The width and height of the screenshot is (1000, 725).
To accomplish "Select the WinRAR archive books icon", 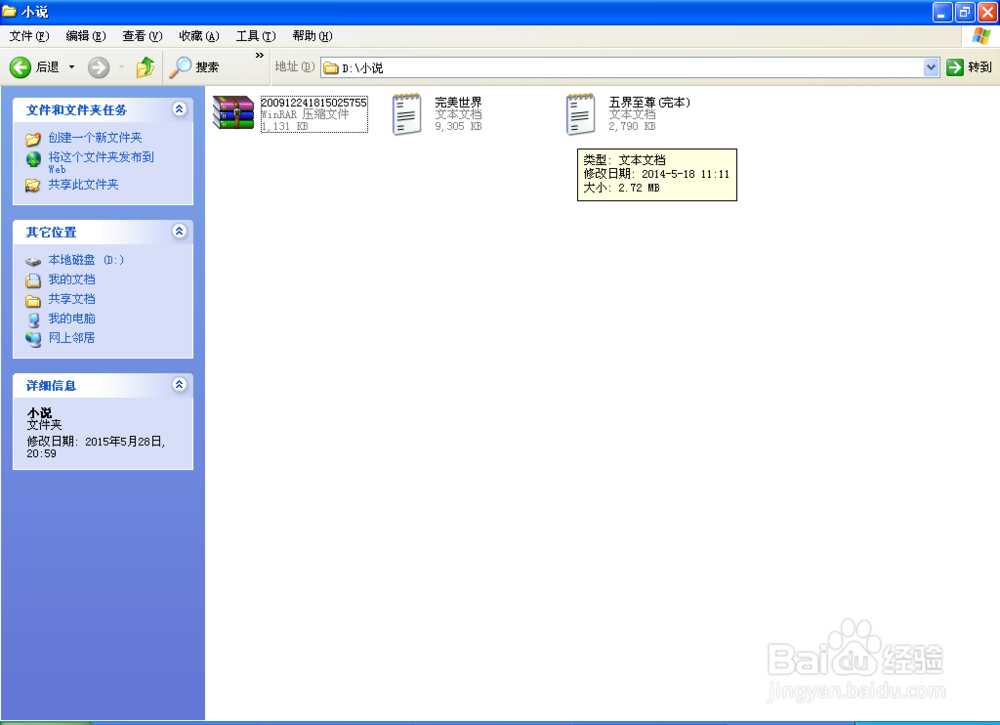I will point(233,113).
